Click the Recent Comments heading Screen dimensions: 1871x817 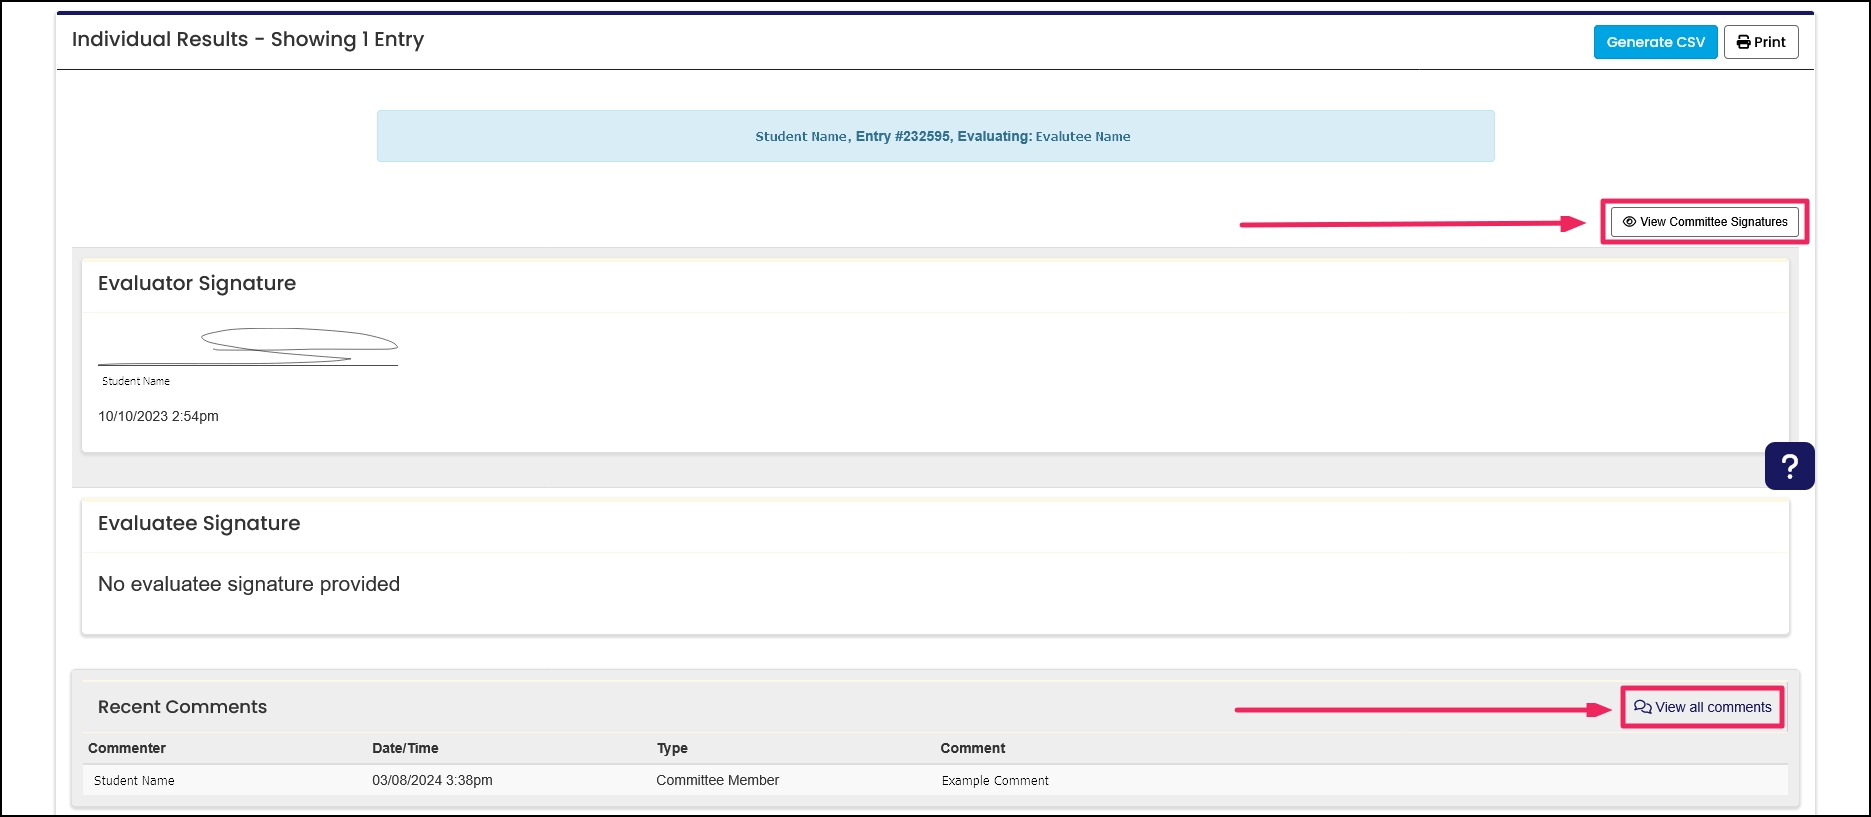[182, 707]
